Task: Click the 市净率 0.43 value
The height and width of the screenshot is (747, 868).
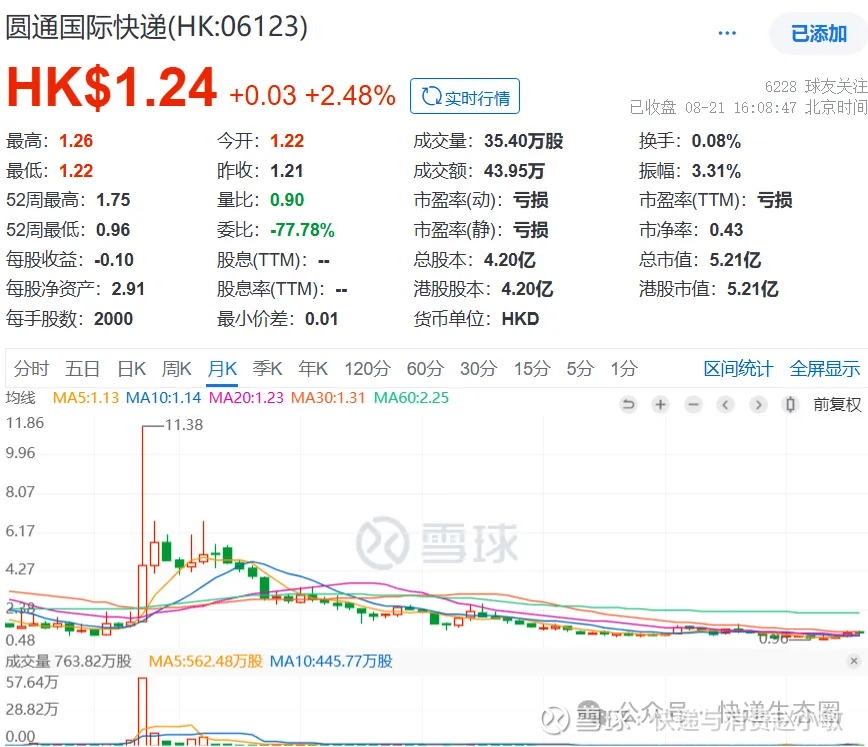Action: point(726,230)
